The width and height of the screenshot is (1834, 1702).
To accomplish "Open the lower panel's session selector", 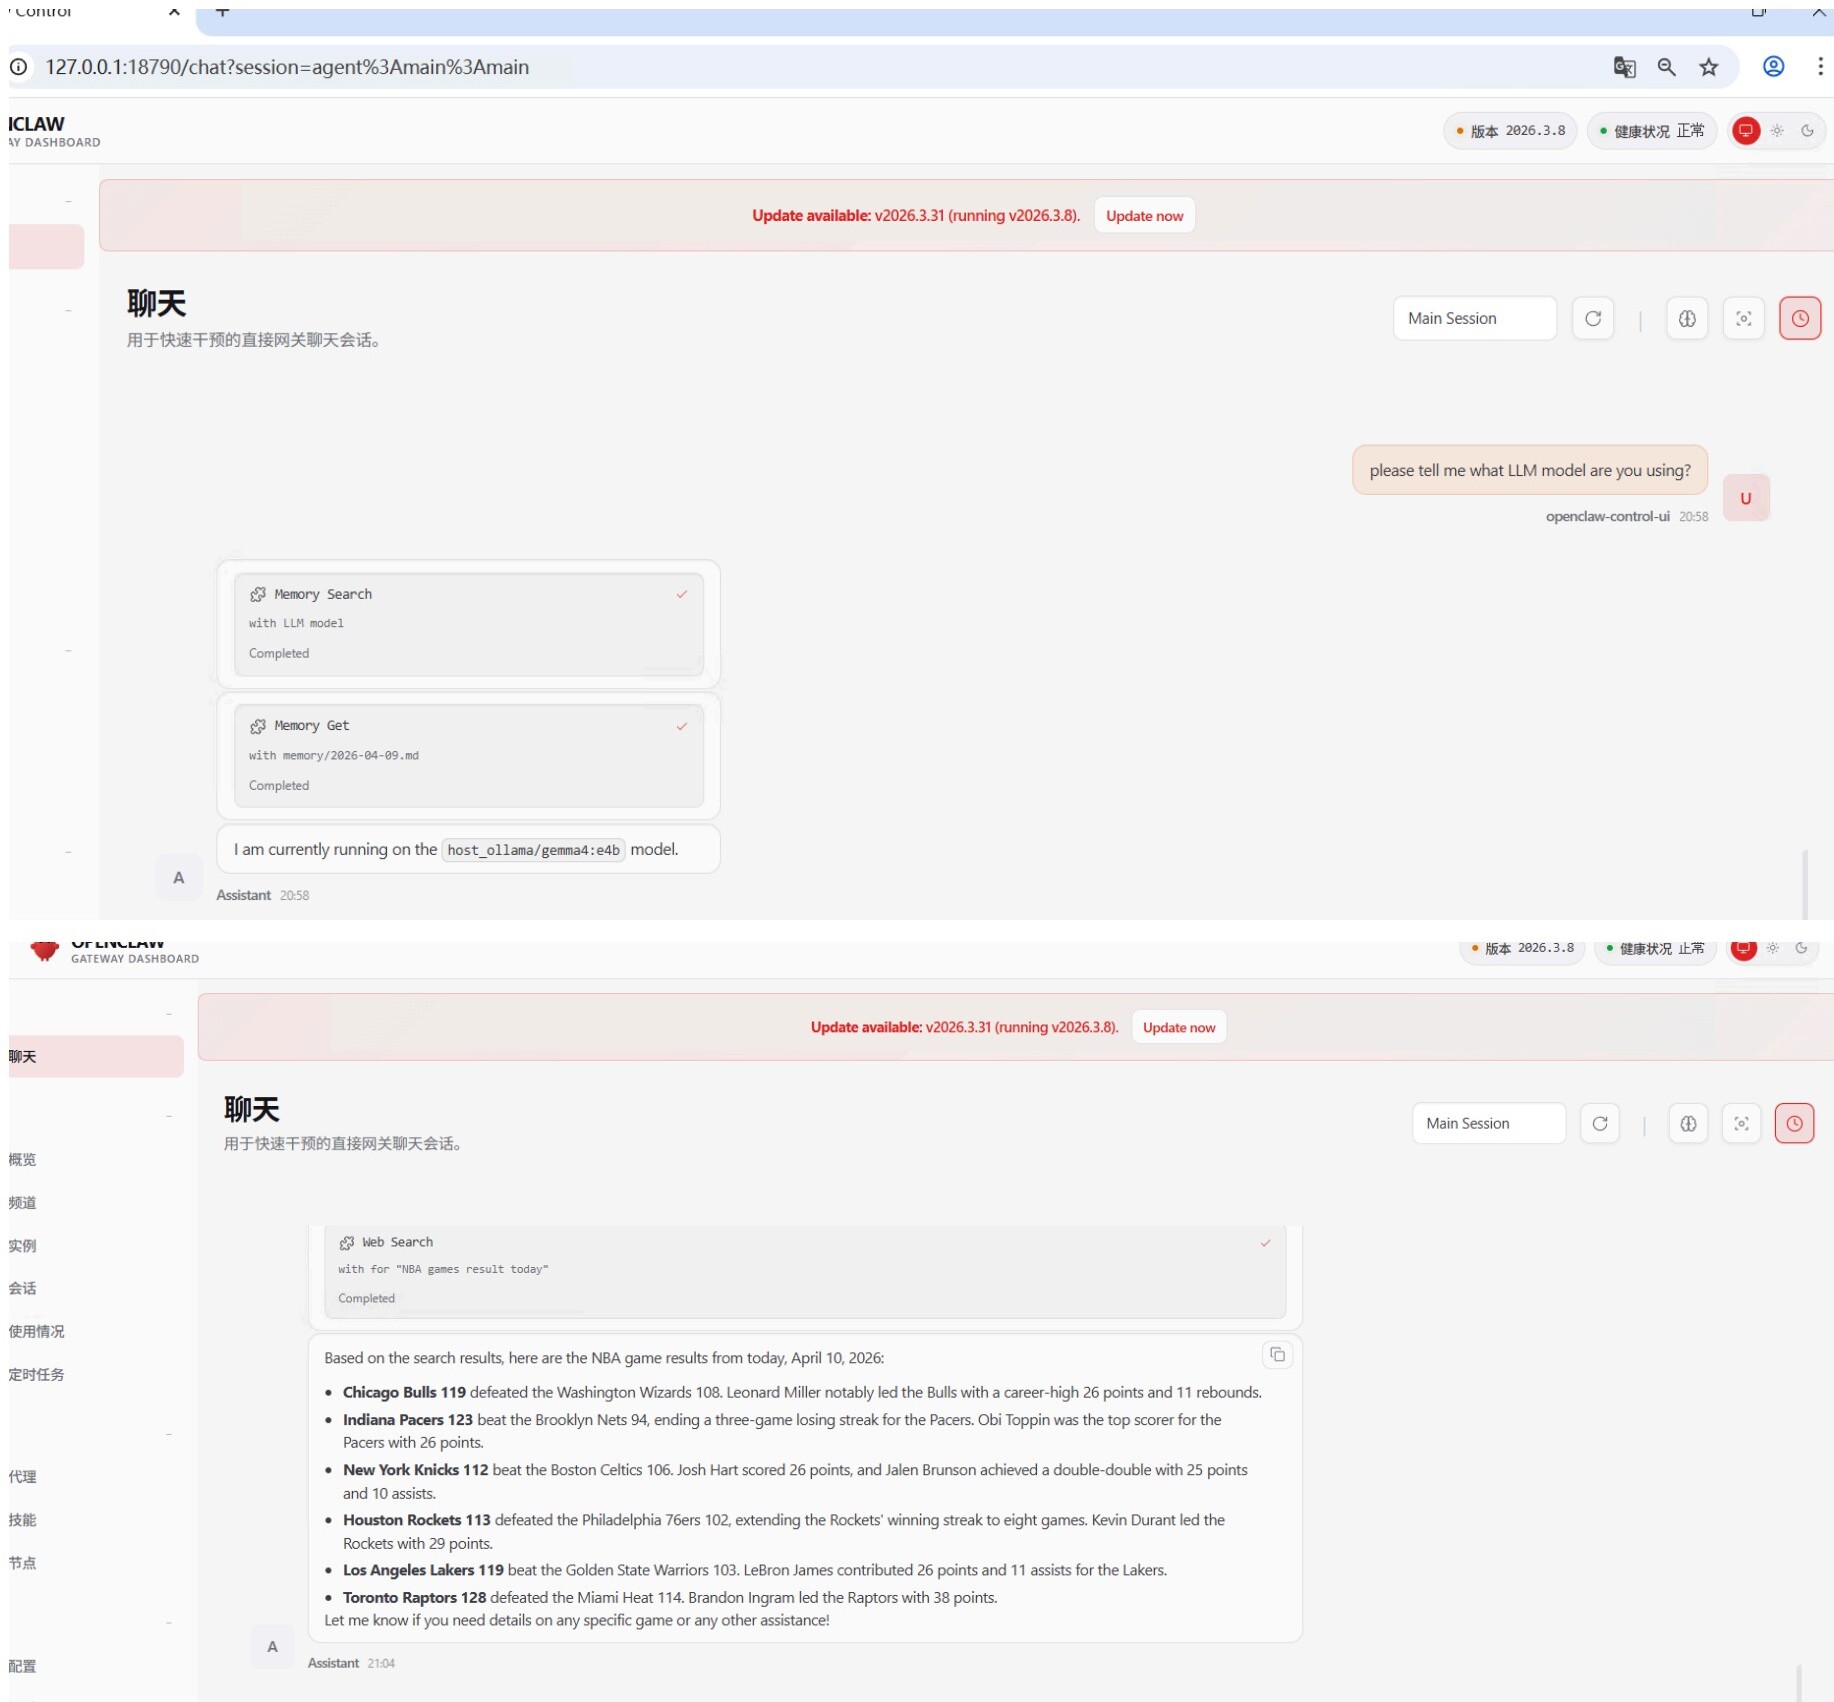I will pyautogui.click(x=1487, y=1123).
